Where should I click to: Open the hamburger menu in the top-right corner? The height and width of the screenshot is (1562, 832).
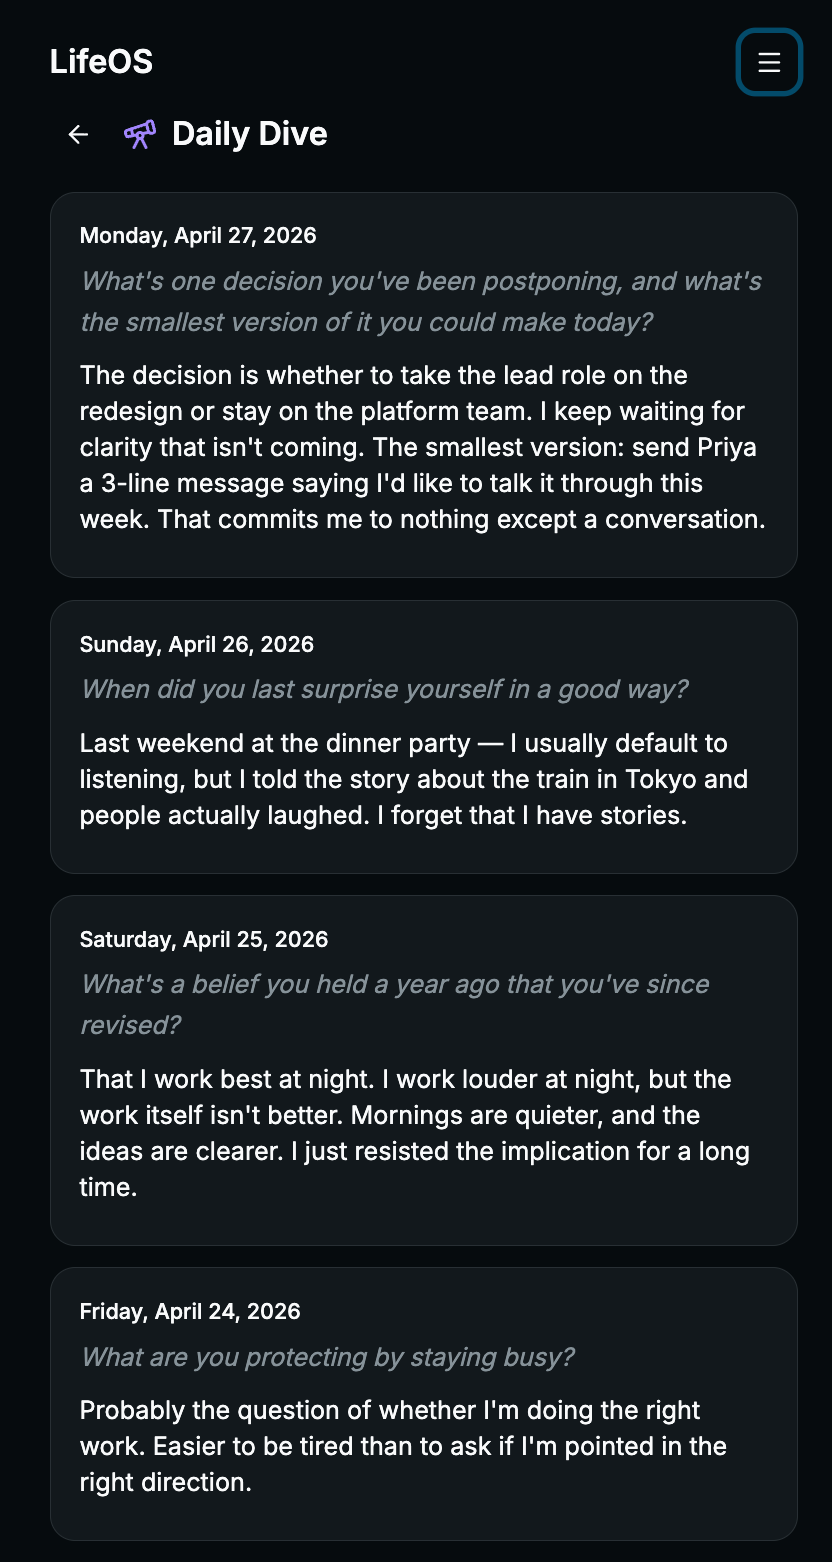tap(769, 62)
